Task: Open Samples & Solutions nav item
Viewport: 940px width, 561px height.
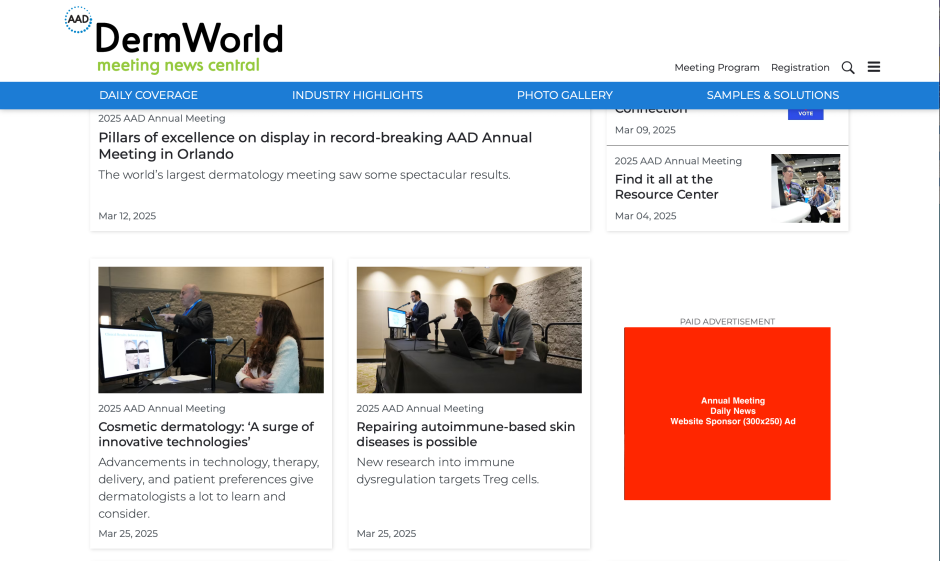Action: [x=772, y=95]
